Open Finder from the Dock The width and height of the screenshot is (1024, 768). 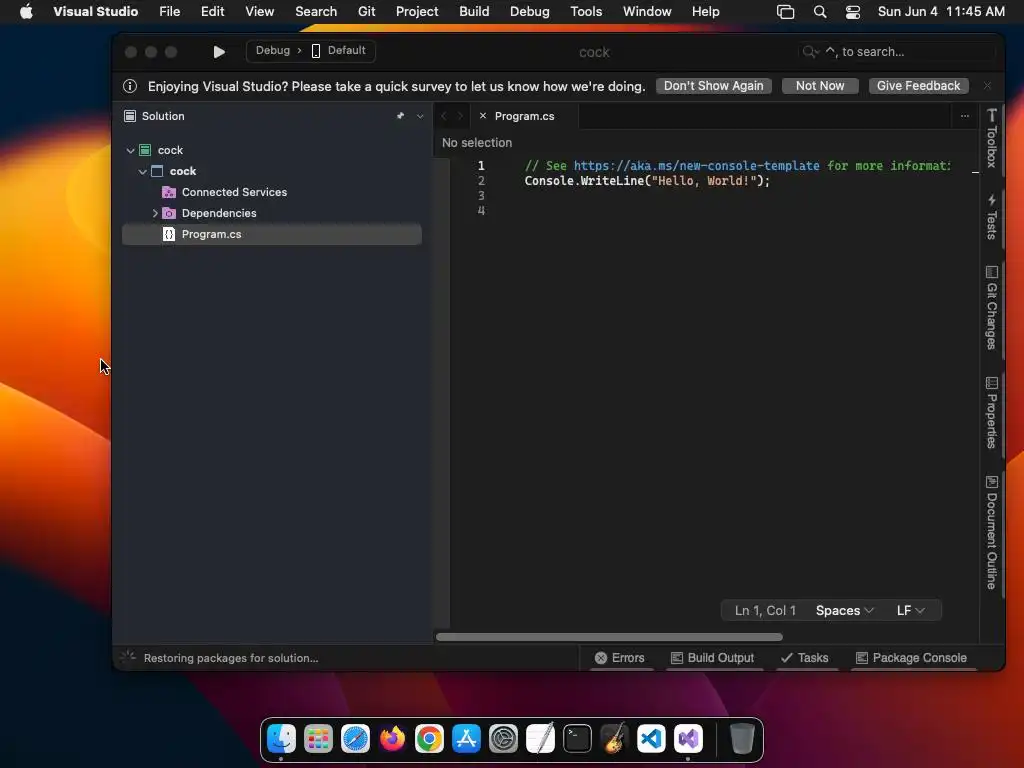pyautogui.click(x=281, y=739)
